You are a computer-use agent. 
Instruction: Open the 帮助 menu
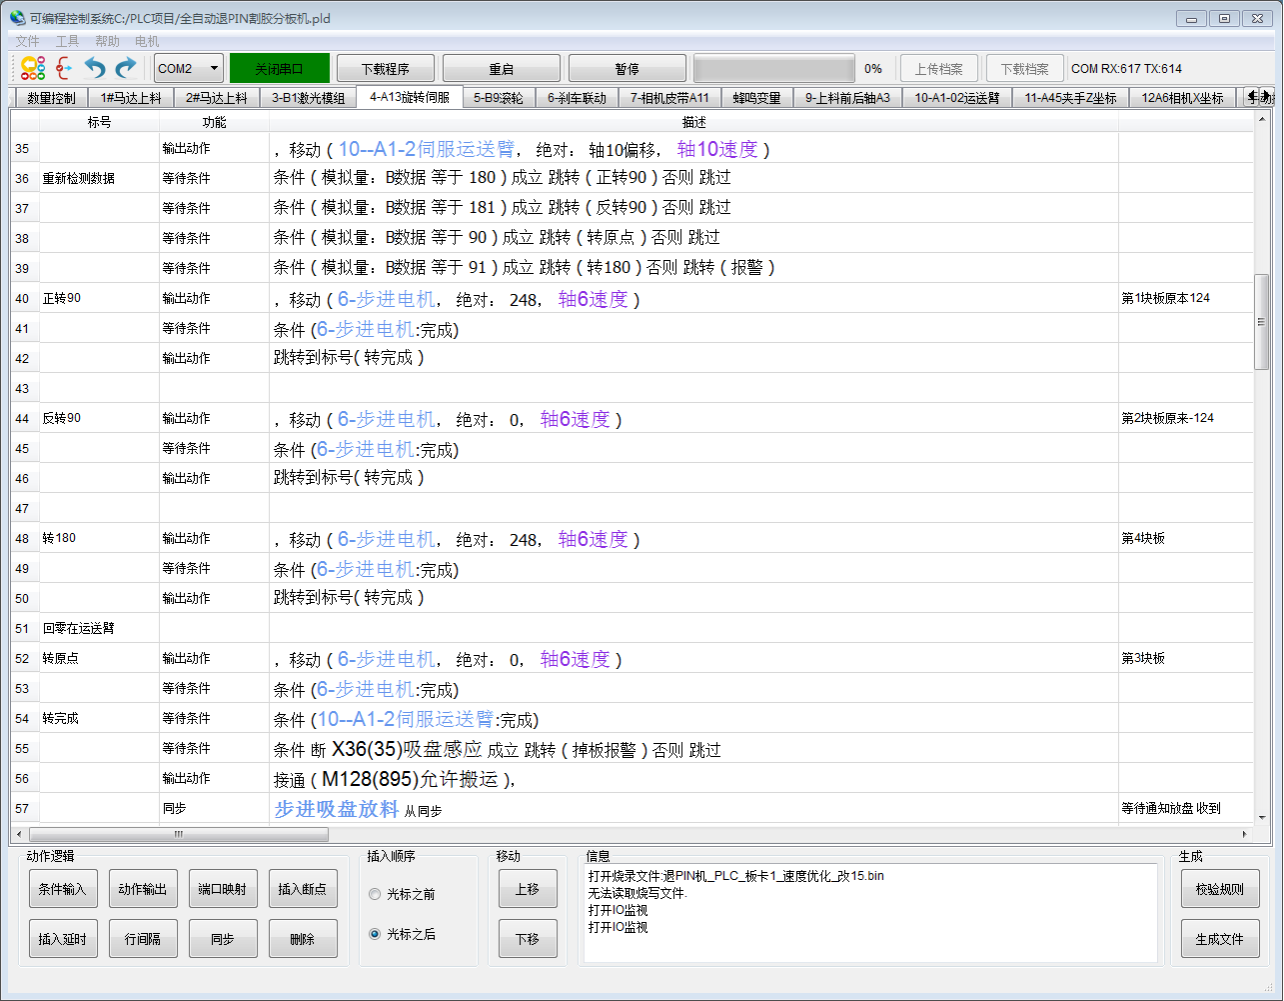[x=107, y=41]
